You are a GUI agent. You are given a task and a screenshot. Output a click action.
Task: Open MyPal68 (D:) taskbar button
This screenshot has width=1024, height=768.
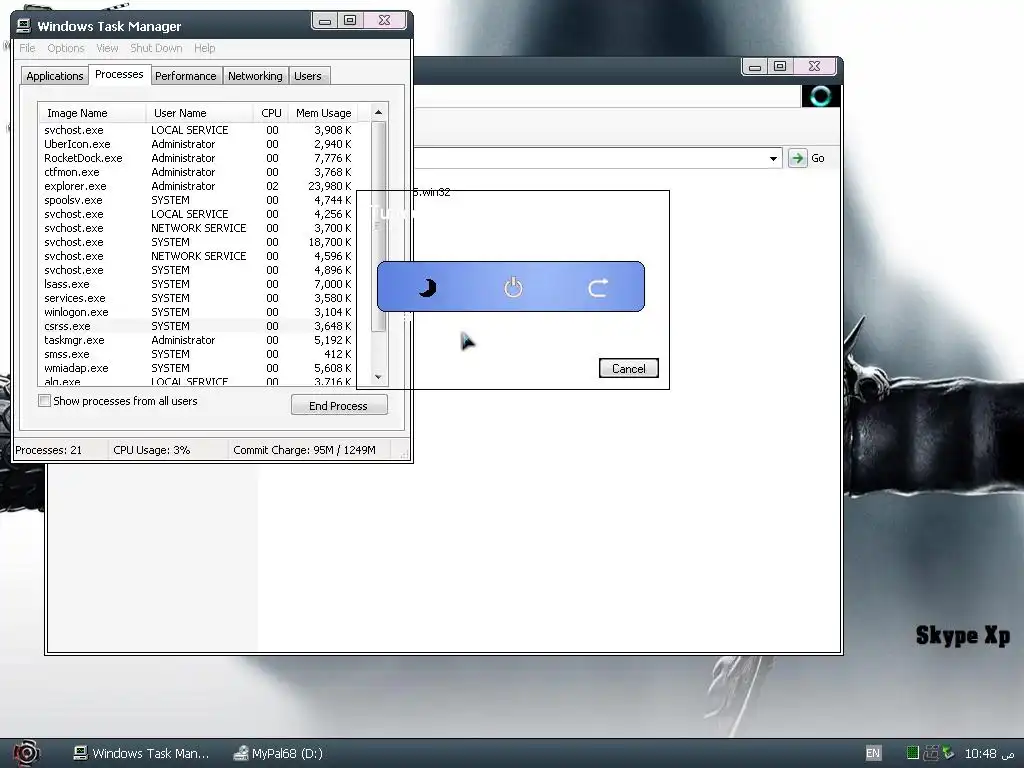(278, 753)
